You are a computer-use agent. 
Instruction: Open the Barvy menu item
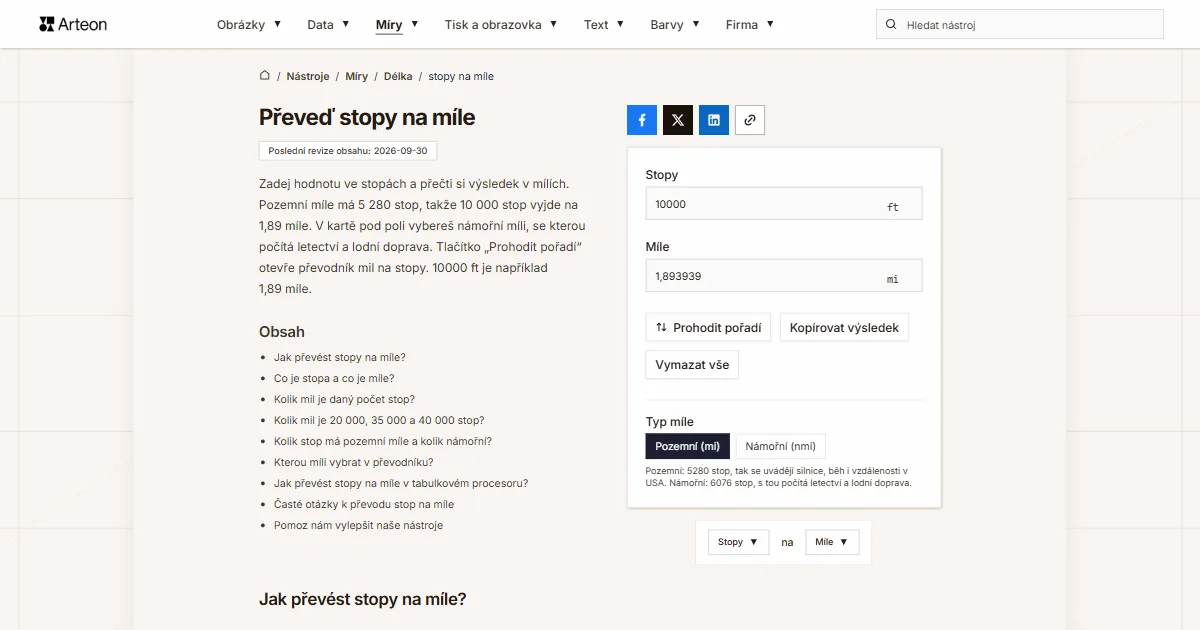(x=675, y=24)
